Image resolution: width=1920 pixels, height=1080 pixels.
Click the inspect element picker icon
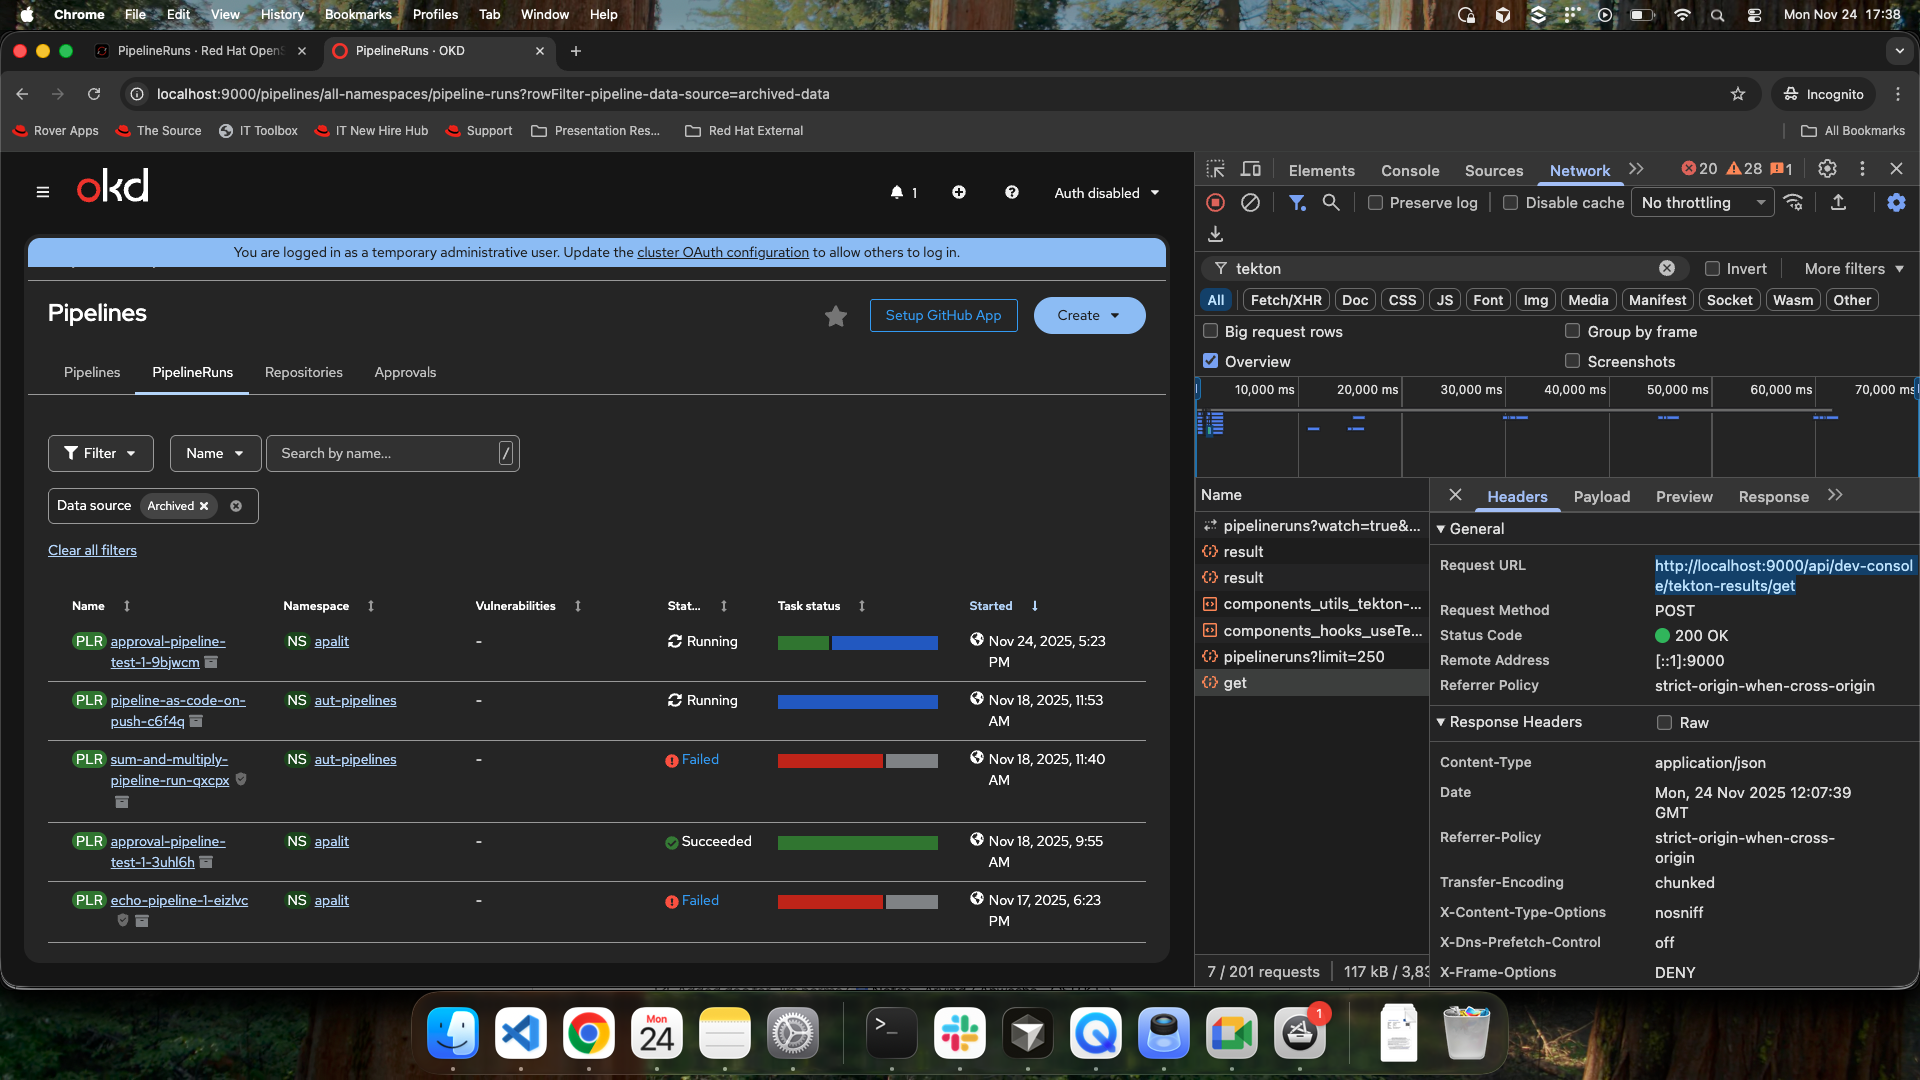click(1215, 169)
